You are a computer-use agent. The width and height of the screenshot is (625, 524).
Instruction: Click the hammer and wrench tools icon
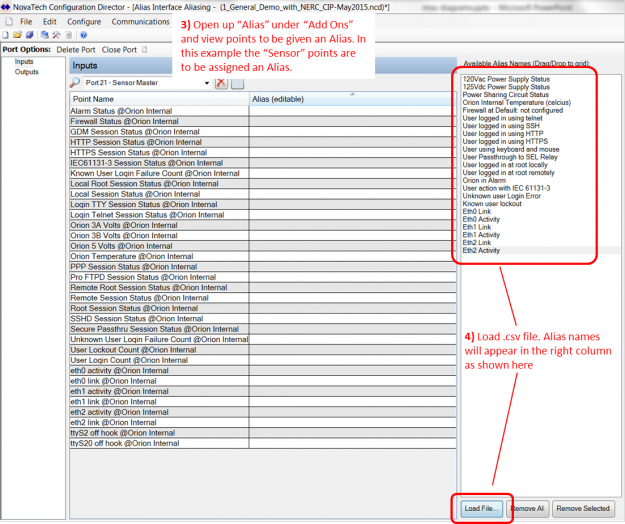coord(56,35)
